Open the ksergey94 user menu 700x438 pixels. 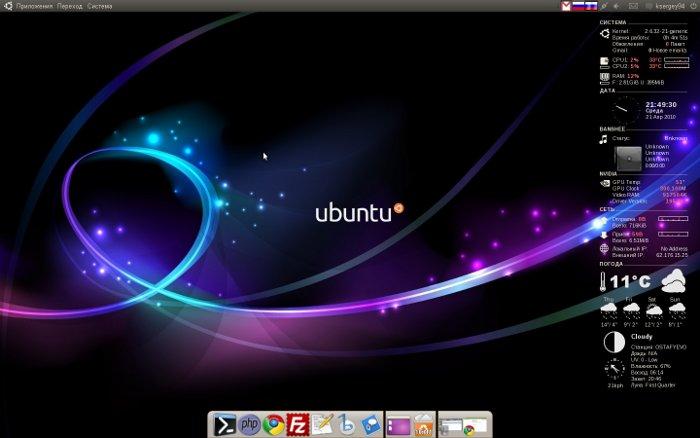(670, 6)
